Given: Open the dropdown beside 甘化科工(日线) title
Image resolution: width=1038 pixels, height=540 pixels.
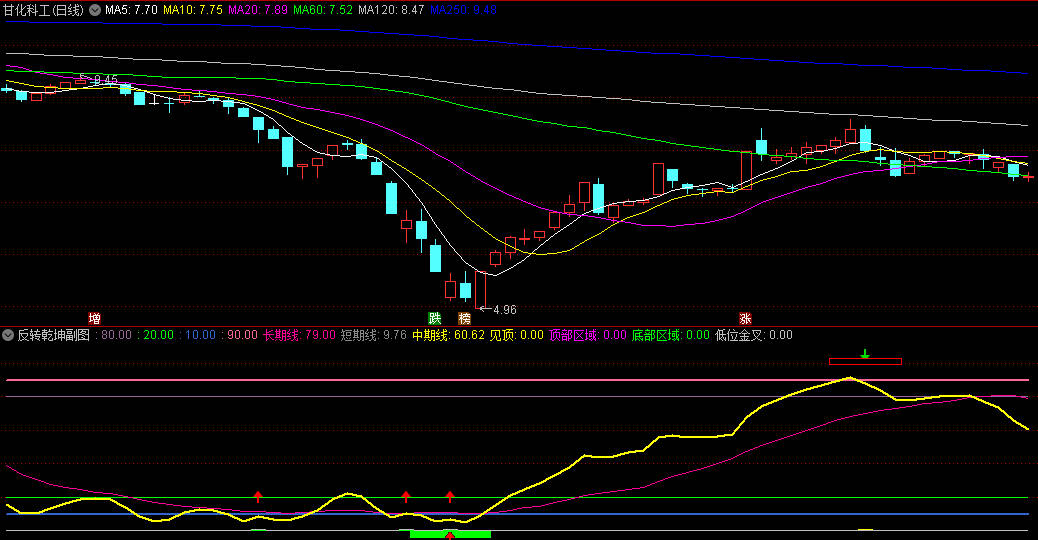Looking at the screenshot, I should (x=95, y=10).
